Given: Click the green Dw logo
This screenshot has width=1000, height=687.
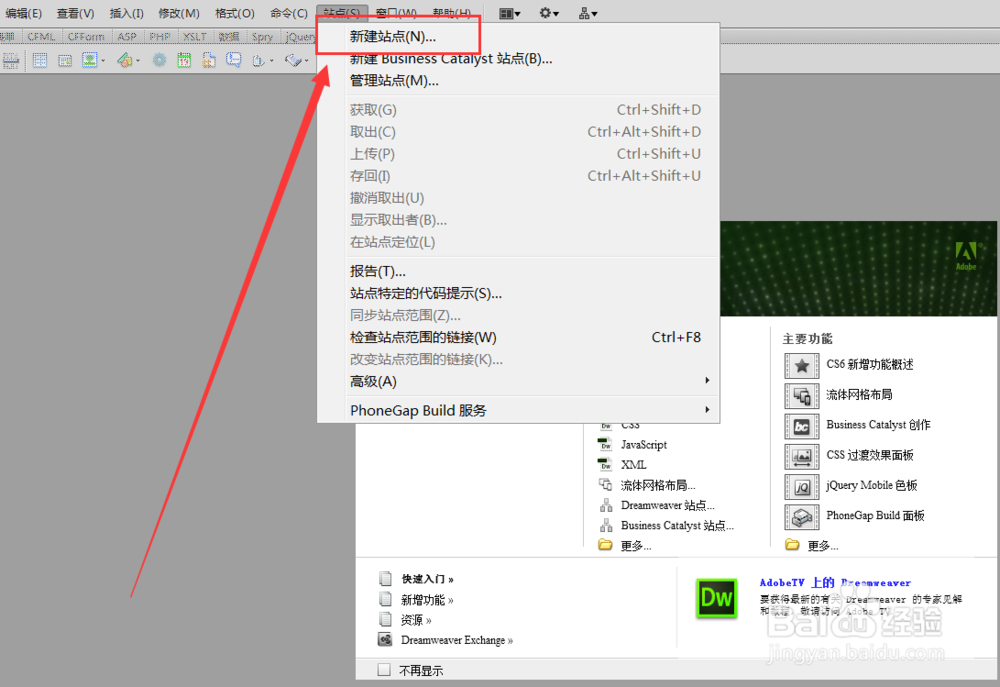Looking at the screenshot, I should (716, 598).
